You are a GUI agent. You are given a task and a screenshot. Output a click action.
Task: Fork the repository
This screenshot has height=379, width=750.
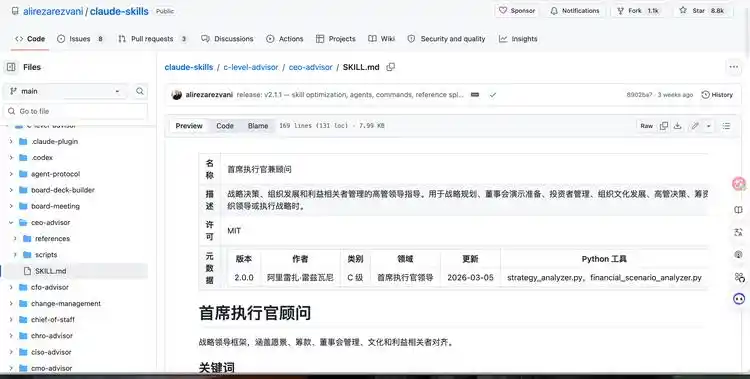[638, 11]
